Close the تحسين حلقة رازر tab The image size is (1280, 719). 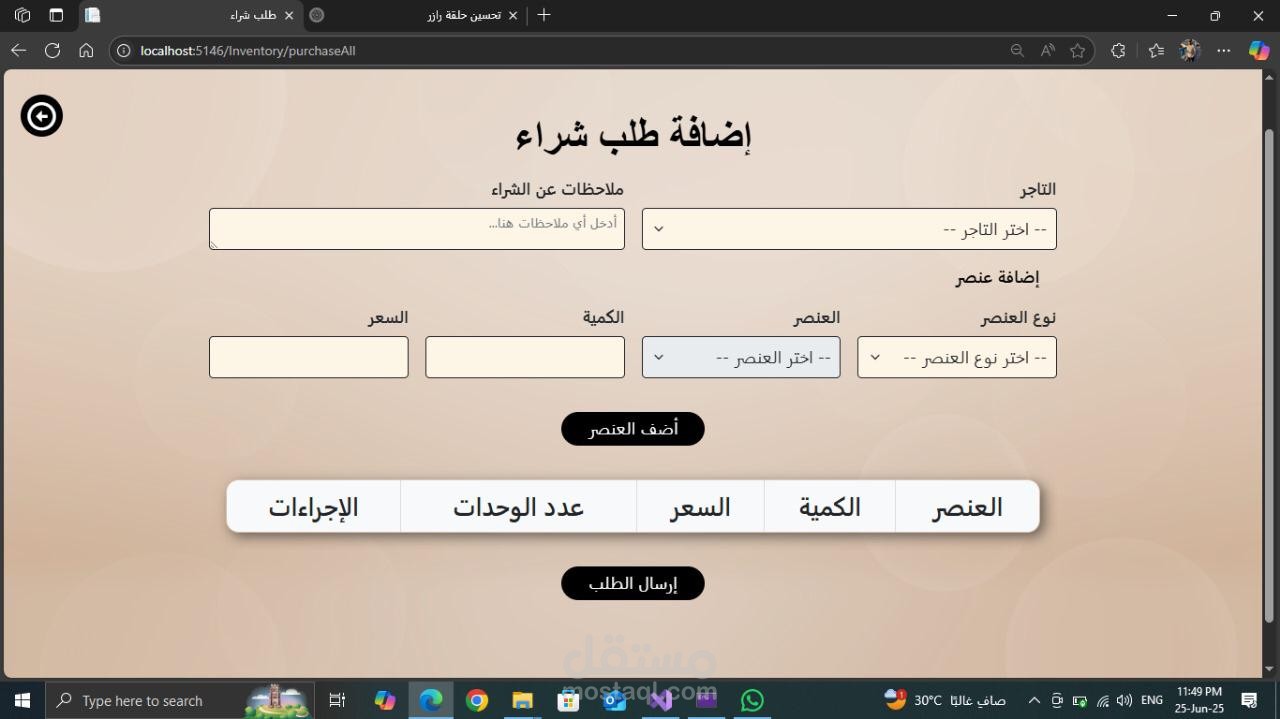(x=513, y=15)
